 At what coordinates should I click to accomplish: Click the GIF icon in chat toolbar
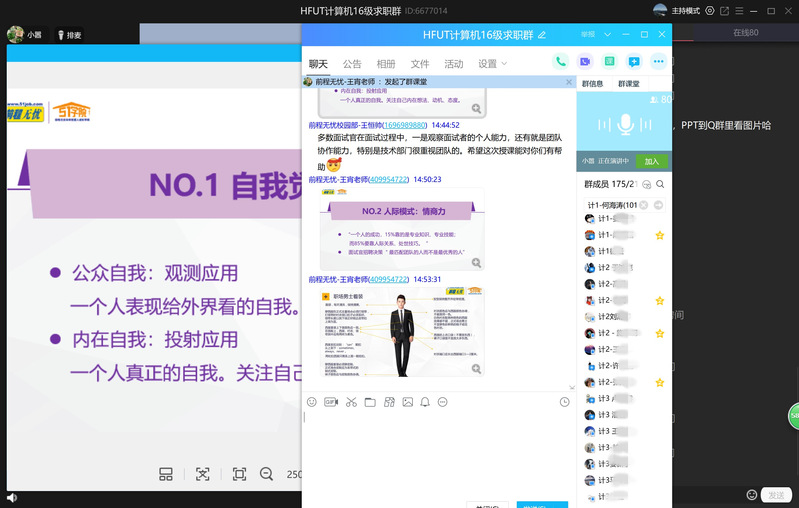point(331,402)
